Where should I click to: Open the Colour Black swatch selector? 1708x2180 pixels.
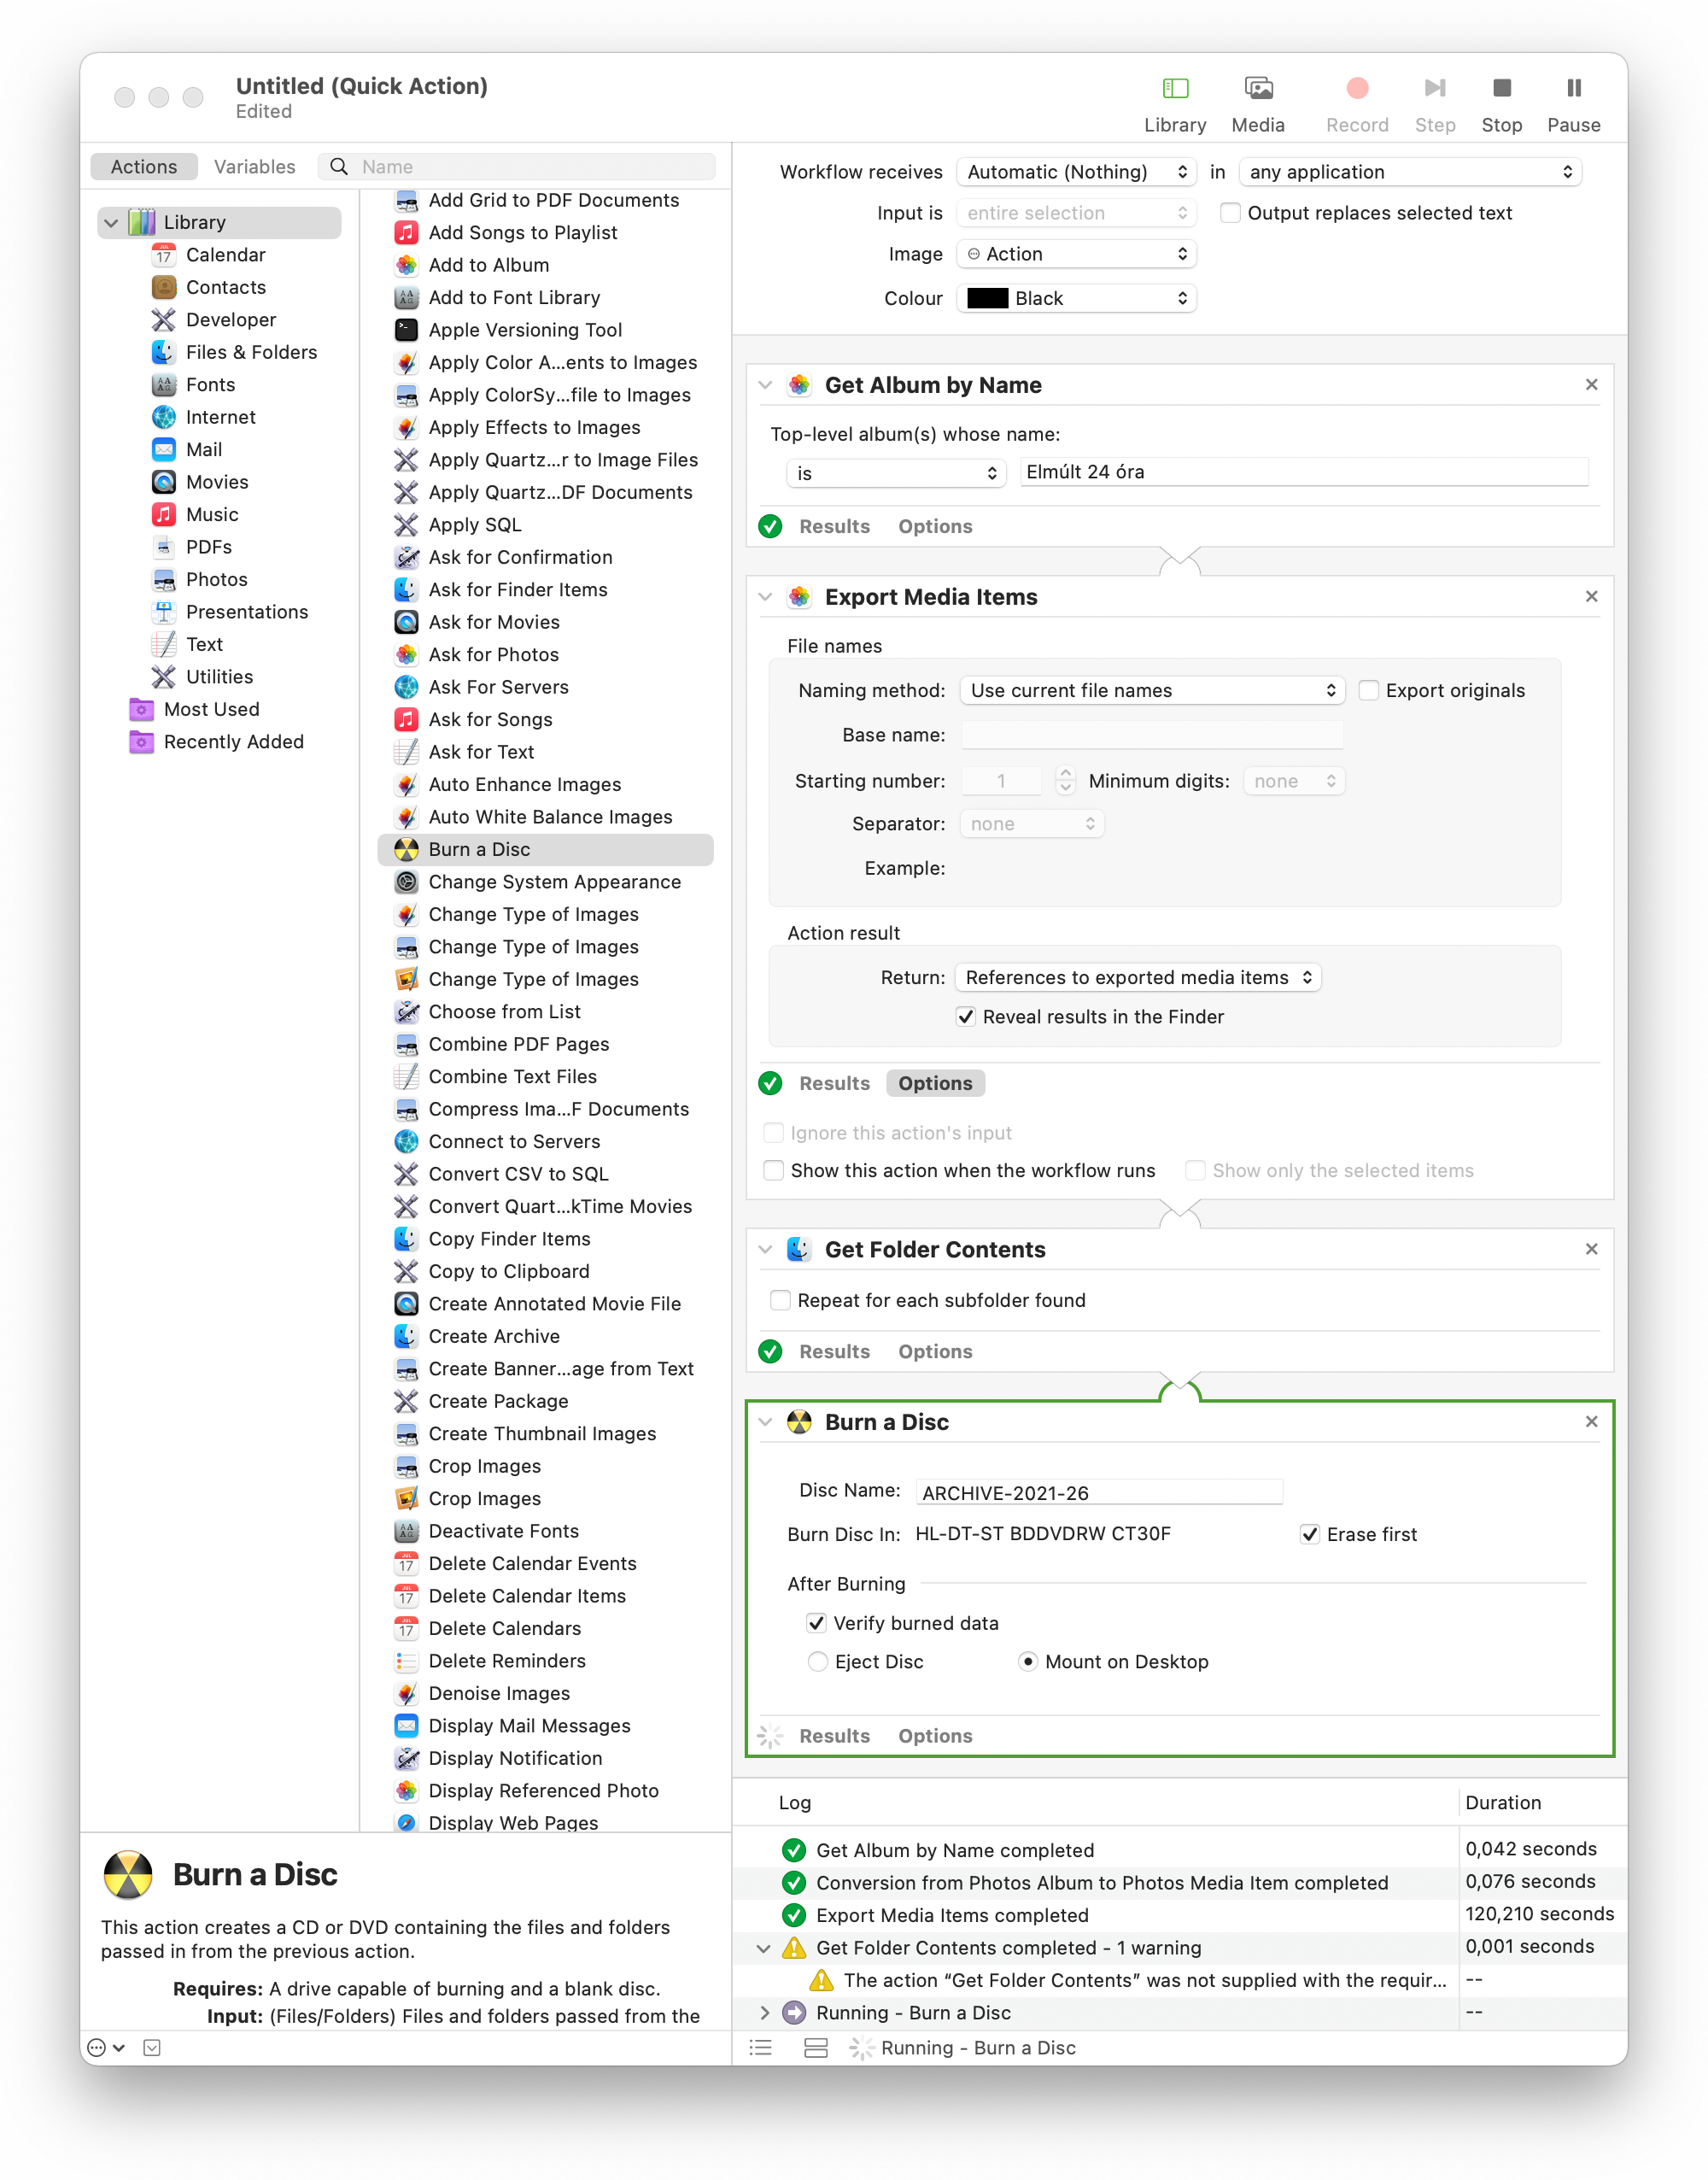click(1076, 298)
